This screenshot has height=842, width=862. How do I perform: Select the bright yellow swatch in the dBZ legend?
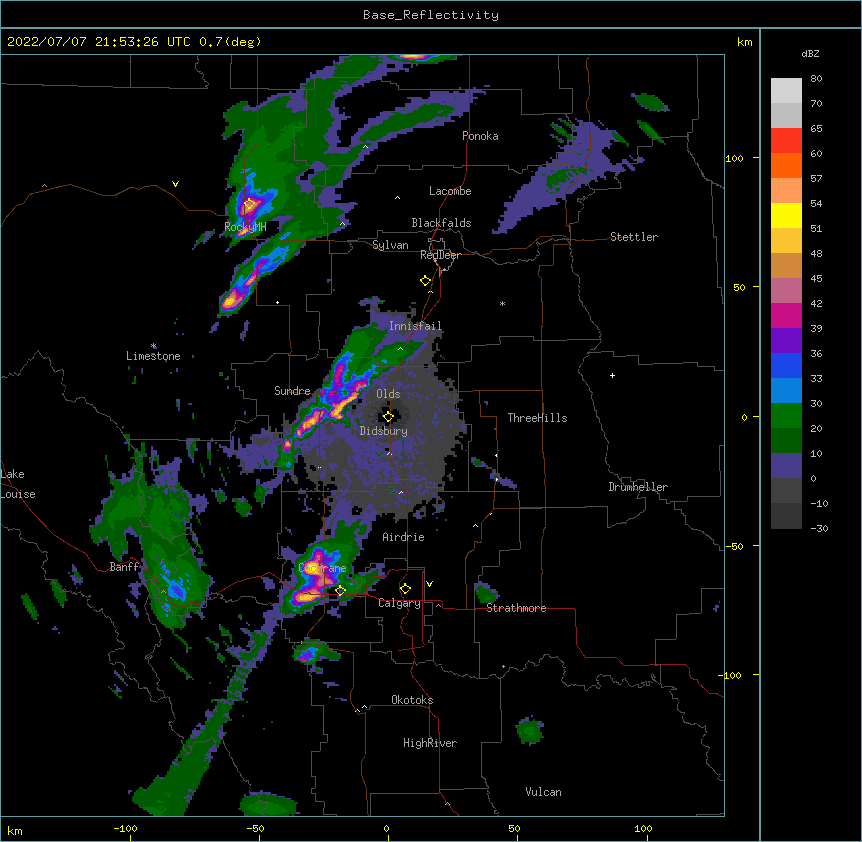(786, 215)
